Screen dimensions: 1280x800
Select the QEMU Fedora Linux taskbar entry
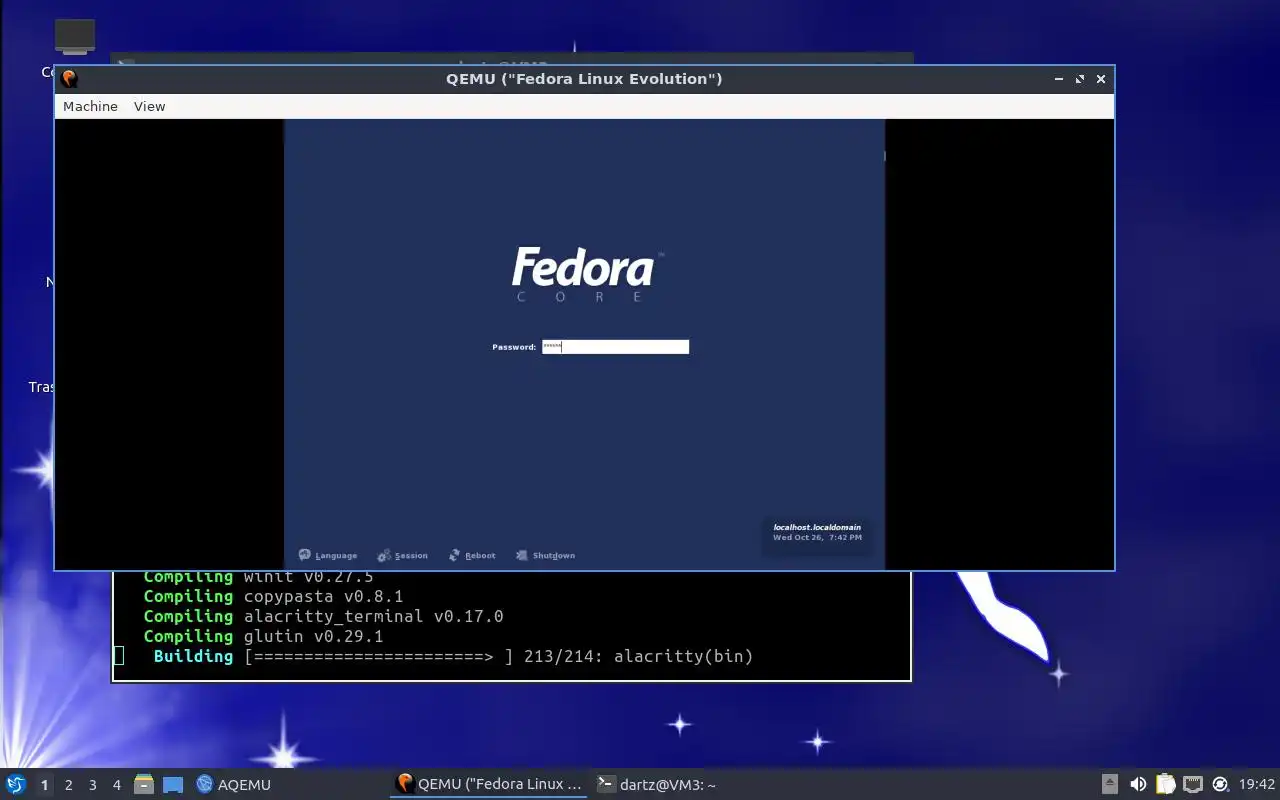pos(489,784)
